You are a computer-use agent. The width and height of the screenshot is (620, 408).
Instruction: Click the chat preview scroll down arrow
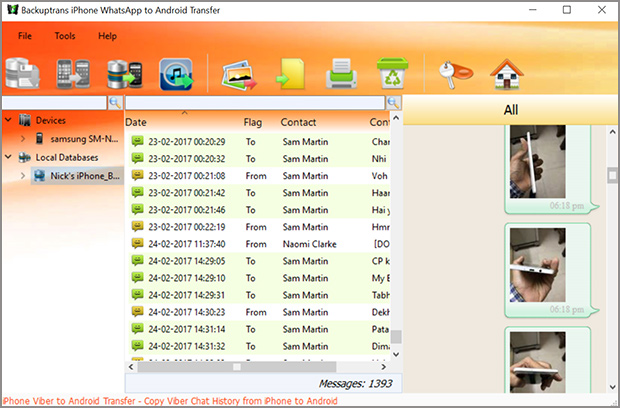pos(612,387)
